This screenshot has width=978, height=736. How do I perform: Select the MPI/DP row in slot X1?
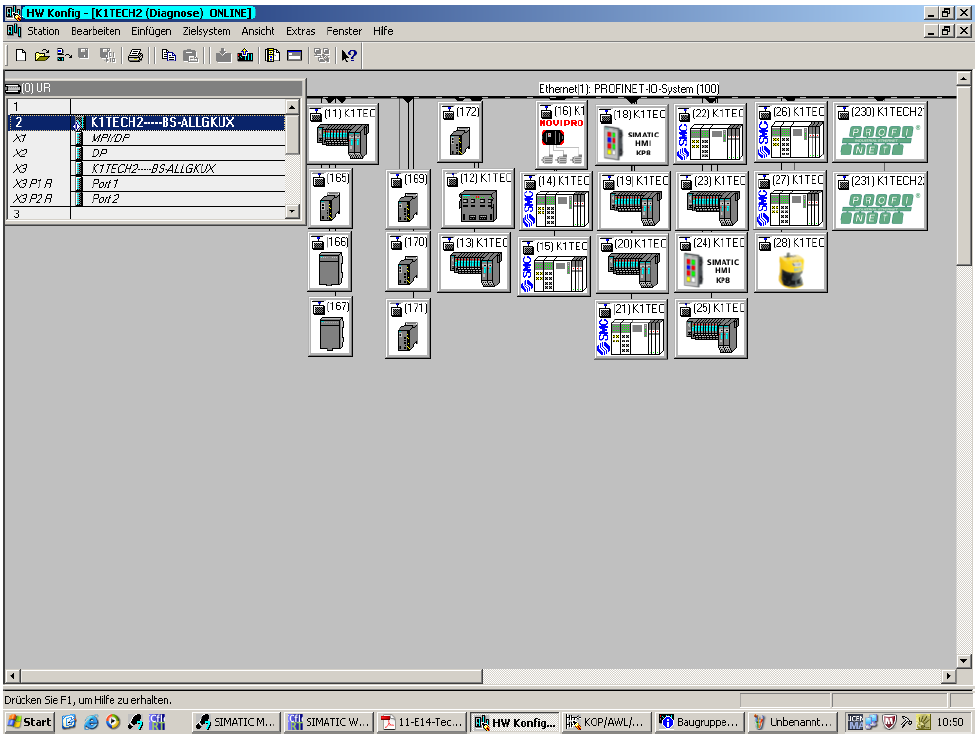147,138
